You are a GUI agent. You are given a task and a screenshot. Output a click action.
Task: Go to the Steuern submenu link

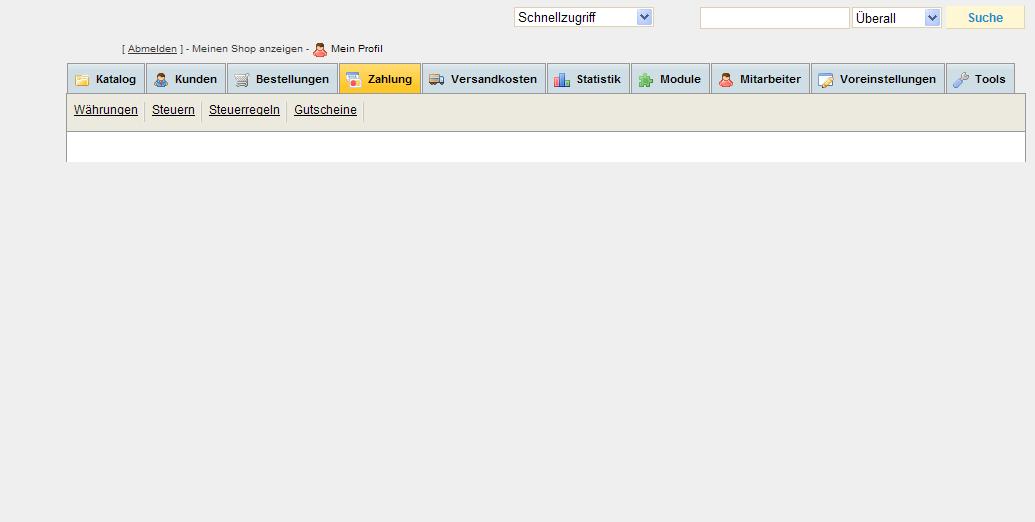[x=173, y=110]
